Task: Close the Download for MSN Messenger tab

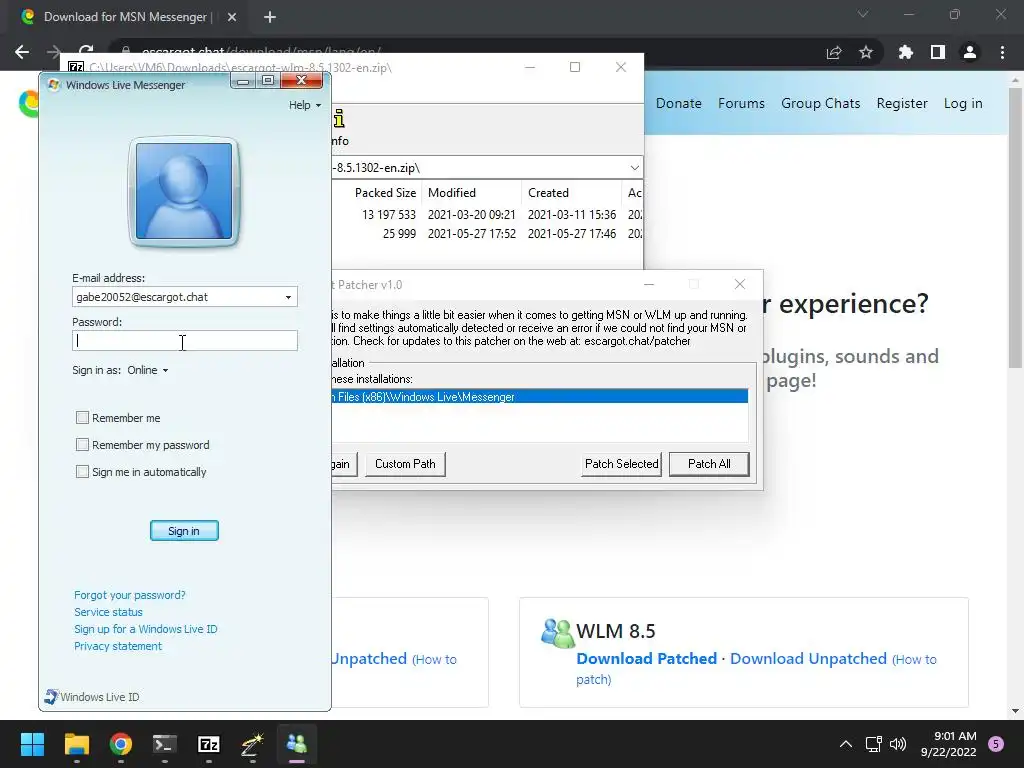Action: [232, 18]
